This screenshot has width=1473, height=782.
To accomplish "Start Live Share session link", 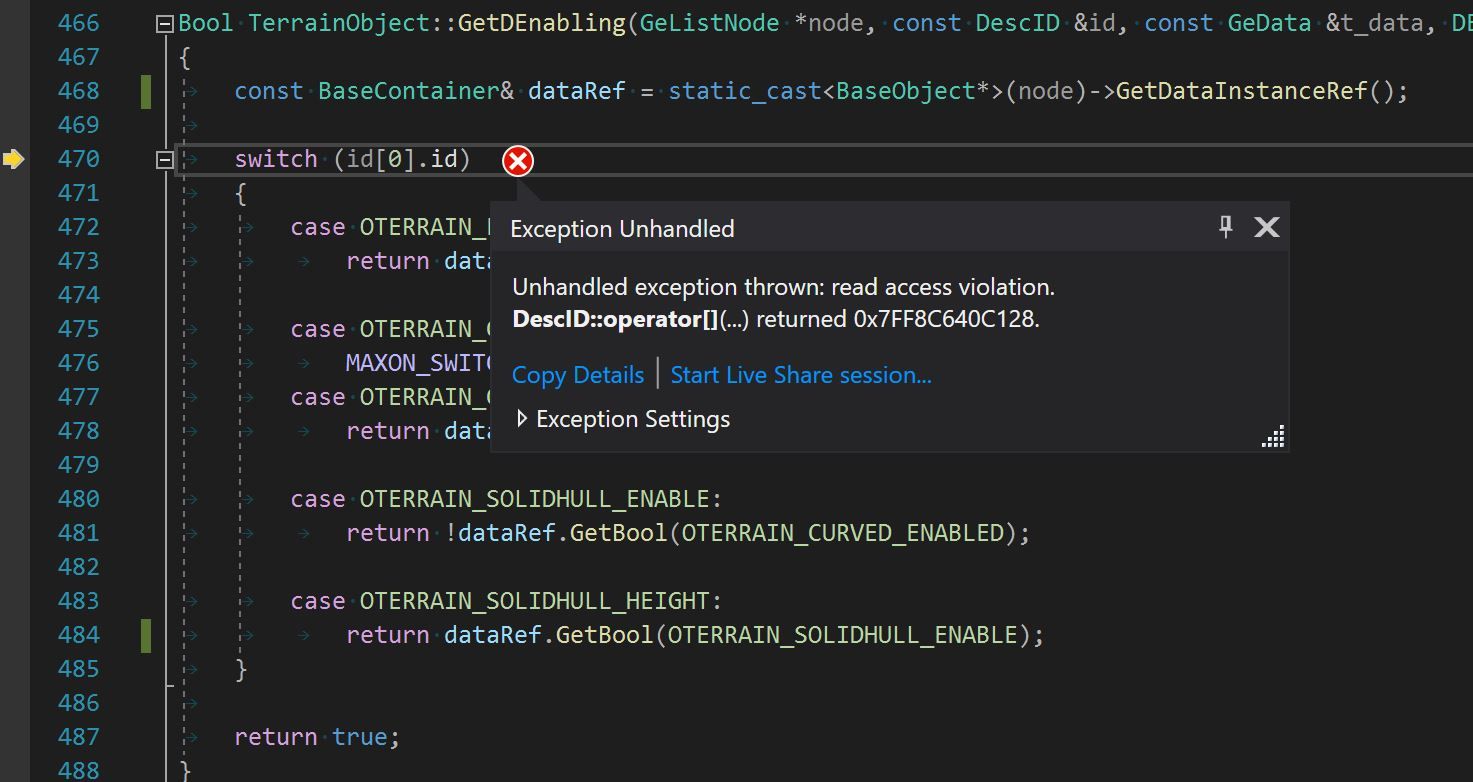I will click(801, 375).
